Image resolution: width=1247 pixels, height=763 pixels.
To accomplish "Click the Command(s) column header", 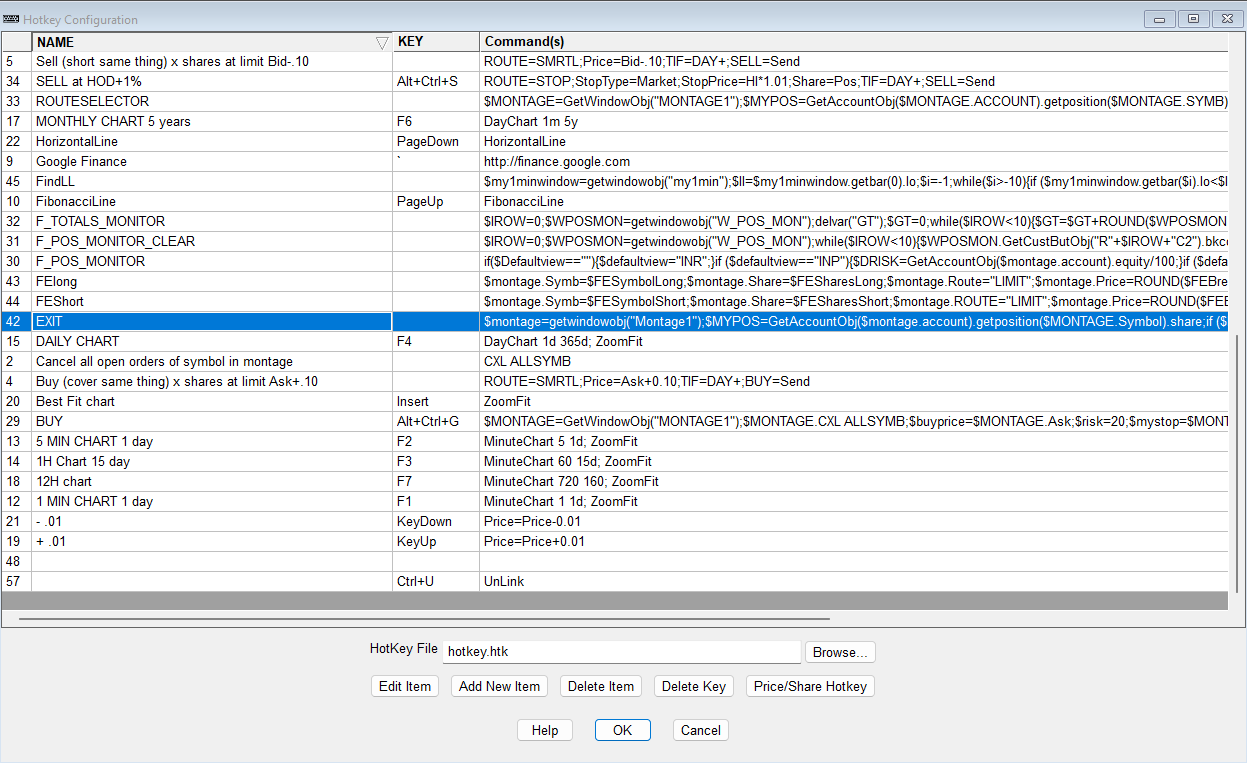I will [854, 42].
